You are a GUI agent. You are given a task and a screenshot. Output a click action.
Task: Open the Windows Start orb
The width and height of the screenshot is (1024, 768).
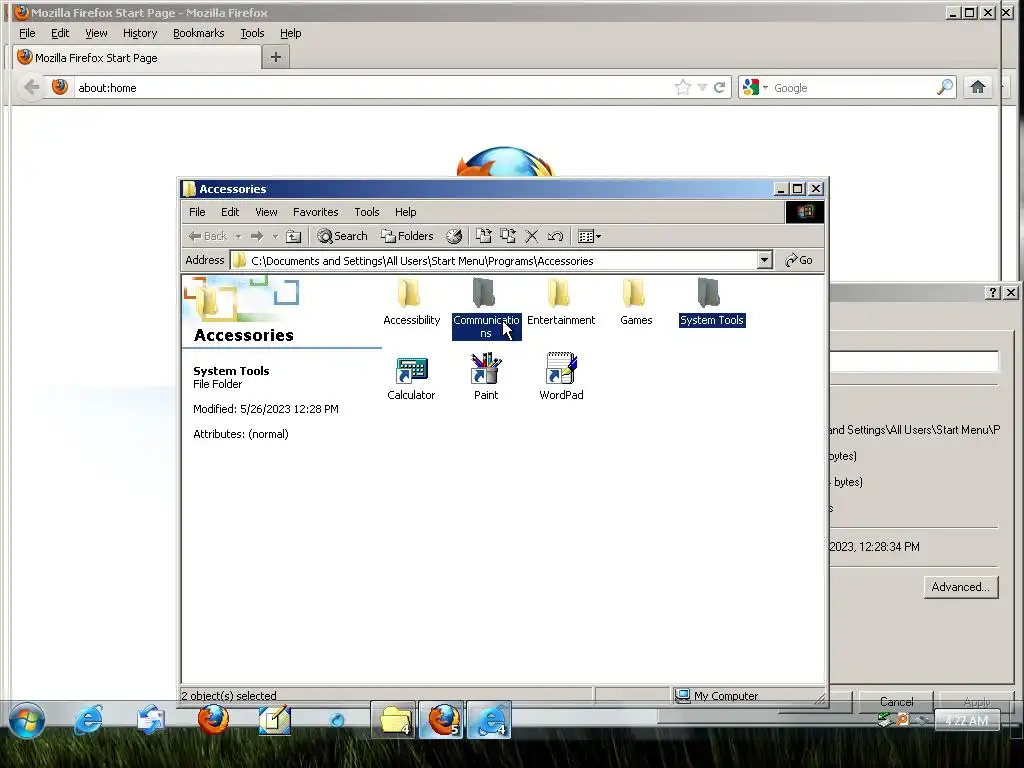click(27, 720)
